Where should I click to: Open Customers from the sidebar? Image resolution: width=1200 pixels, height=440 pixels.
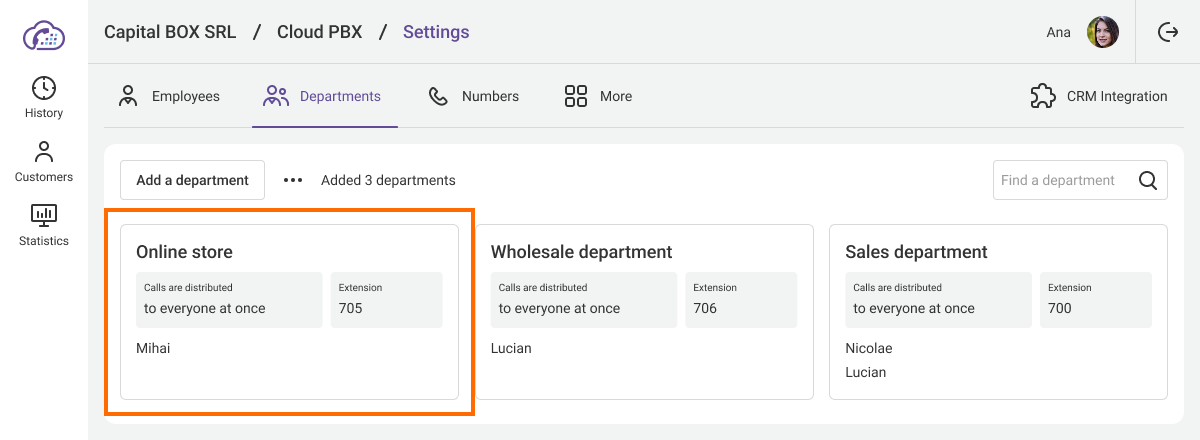(44, 161)
